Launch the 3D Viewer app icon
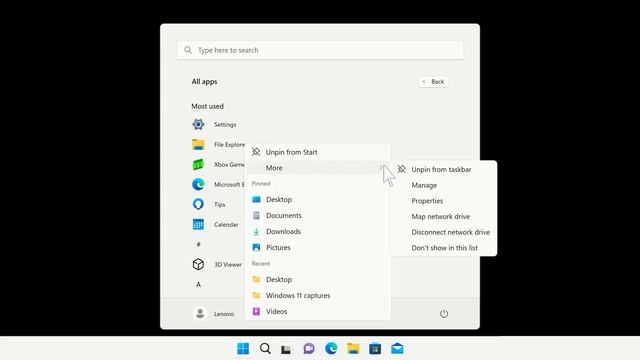Viewport: 640px width, 360px height. [198, 264]
